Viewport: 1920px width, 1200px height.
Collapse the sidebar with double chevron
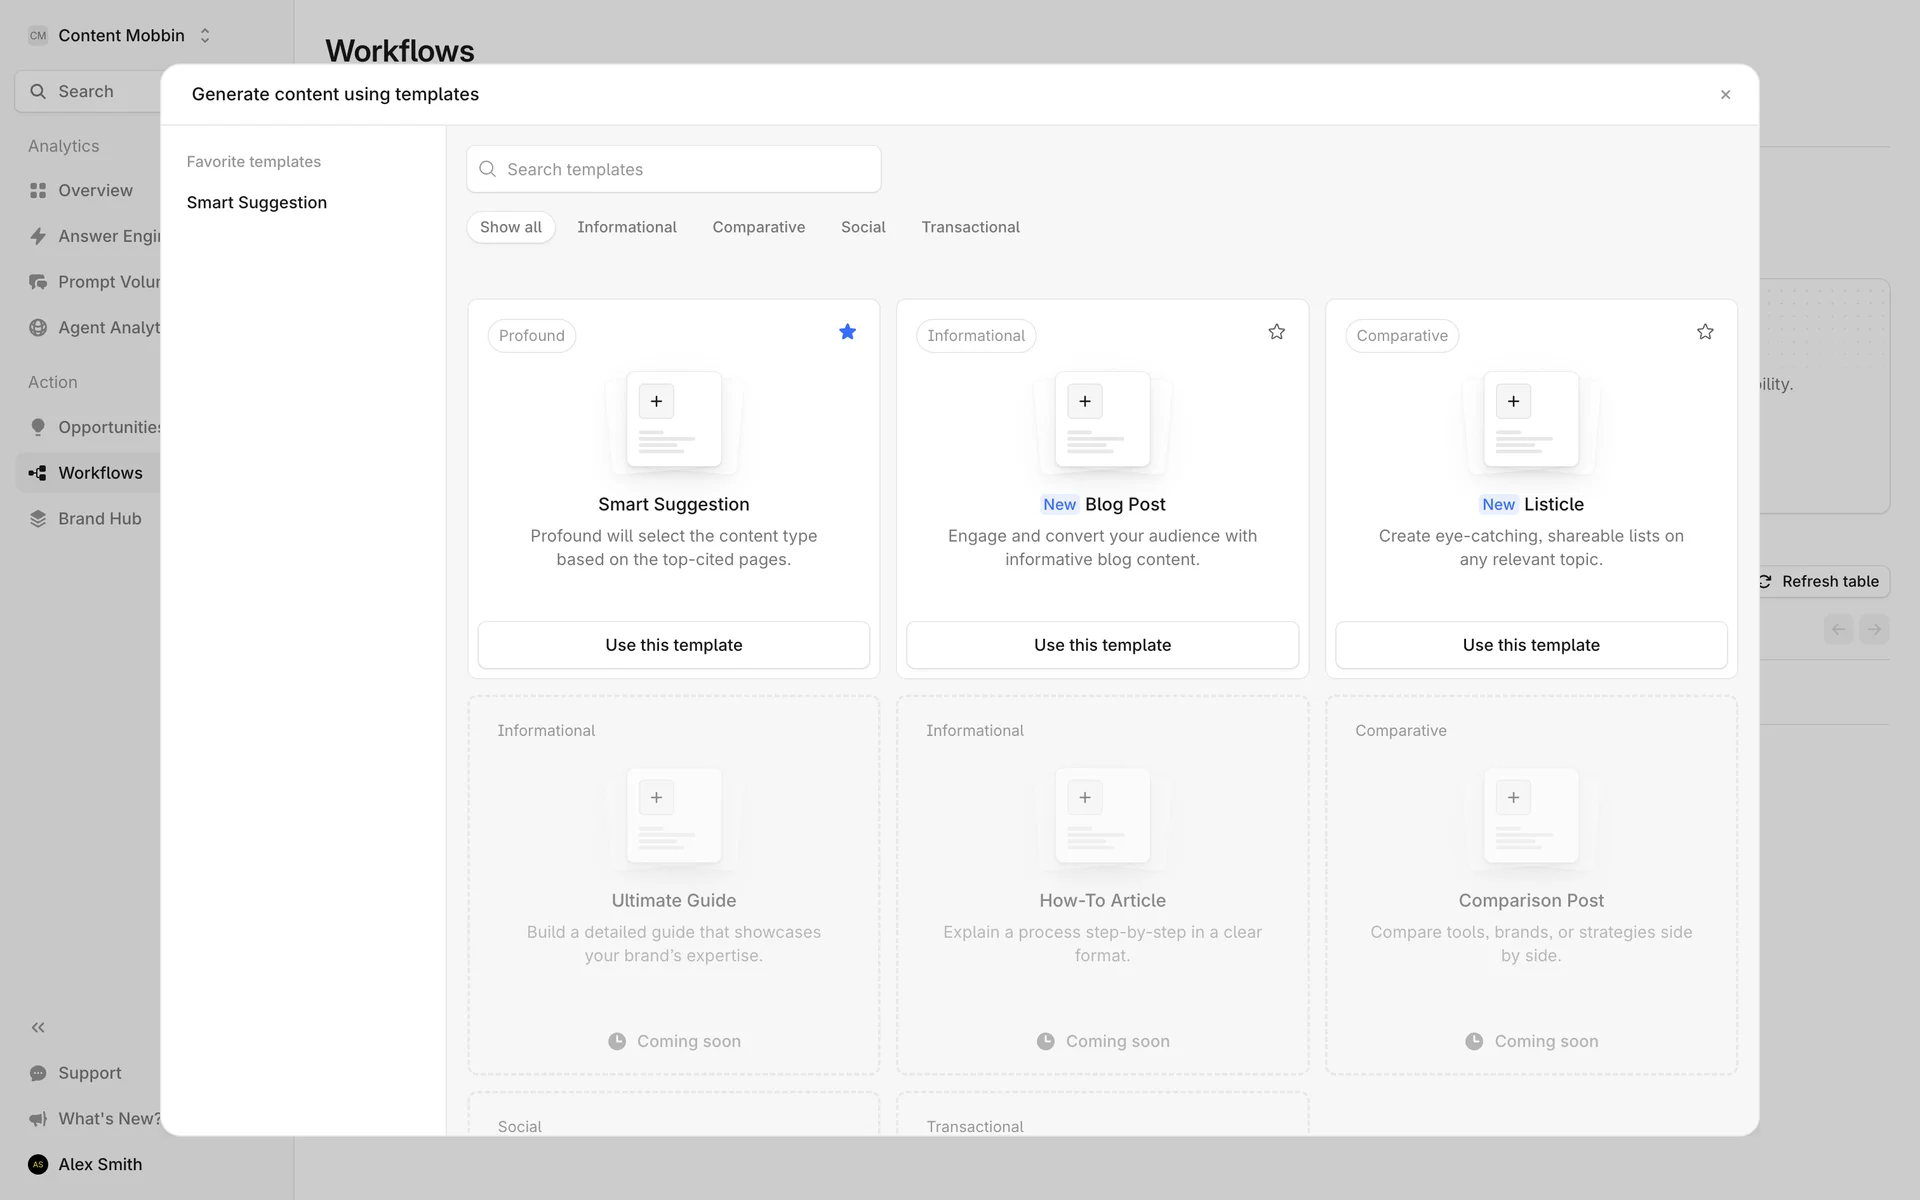38,1027
